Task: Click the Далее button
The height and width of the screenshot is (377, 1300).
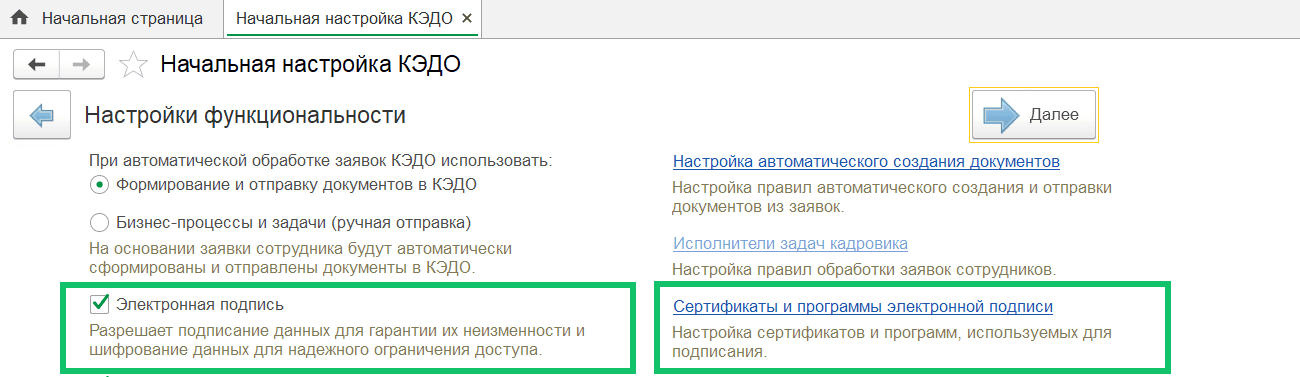Action: tap(1034, 115)
